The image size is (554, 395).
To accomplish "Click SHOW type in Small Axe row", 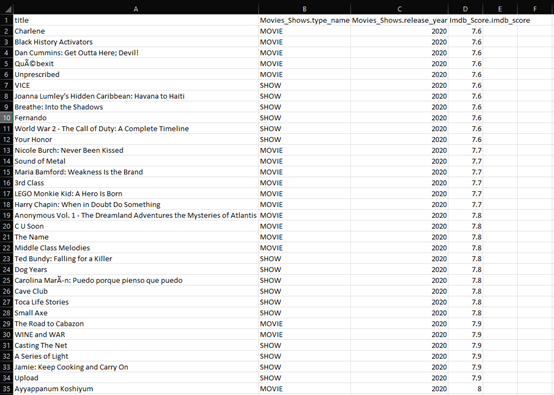I will tap(304, 313).
